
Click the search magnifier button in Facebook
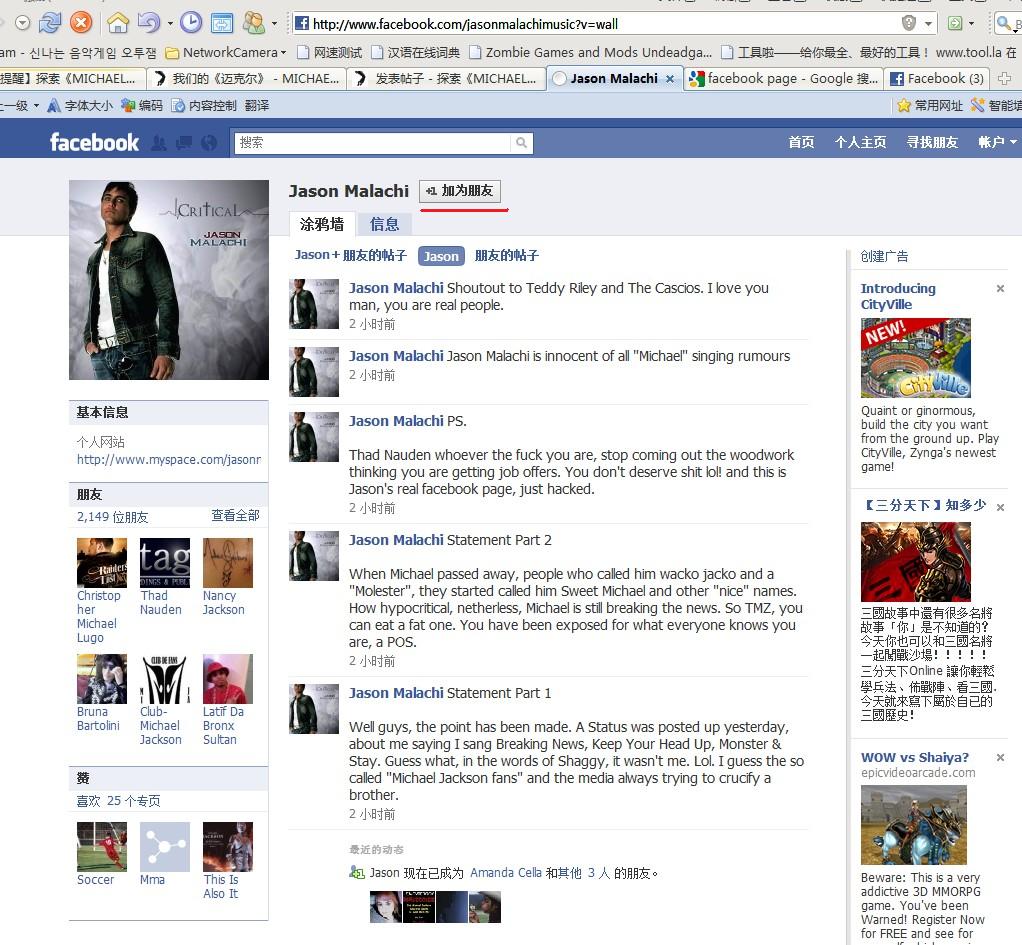pyautogui.click(x=521, y=143)
